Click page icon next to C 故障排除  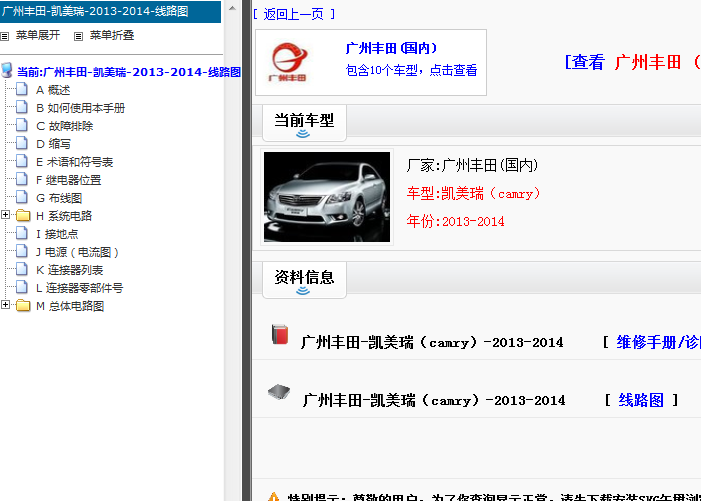(x=21, y=125)
